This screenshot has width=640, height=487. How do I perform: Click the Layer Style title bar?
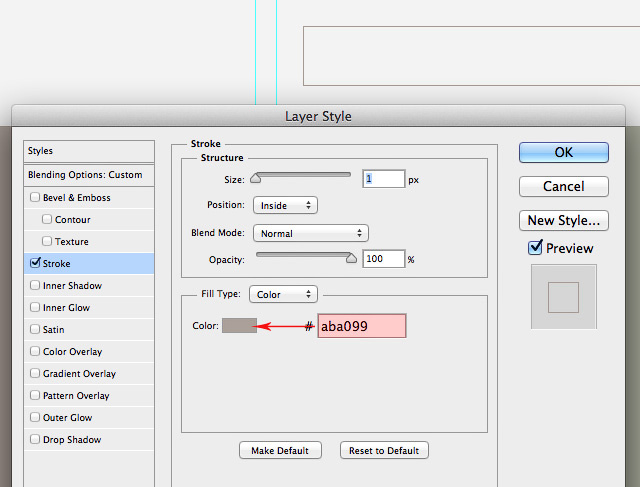(x=318, y=116)
